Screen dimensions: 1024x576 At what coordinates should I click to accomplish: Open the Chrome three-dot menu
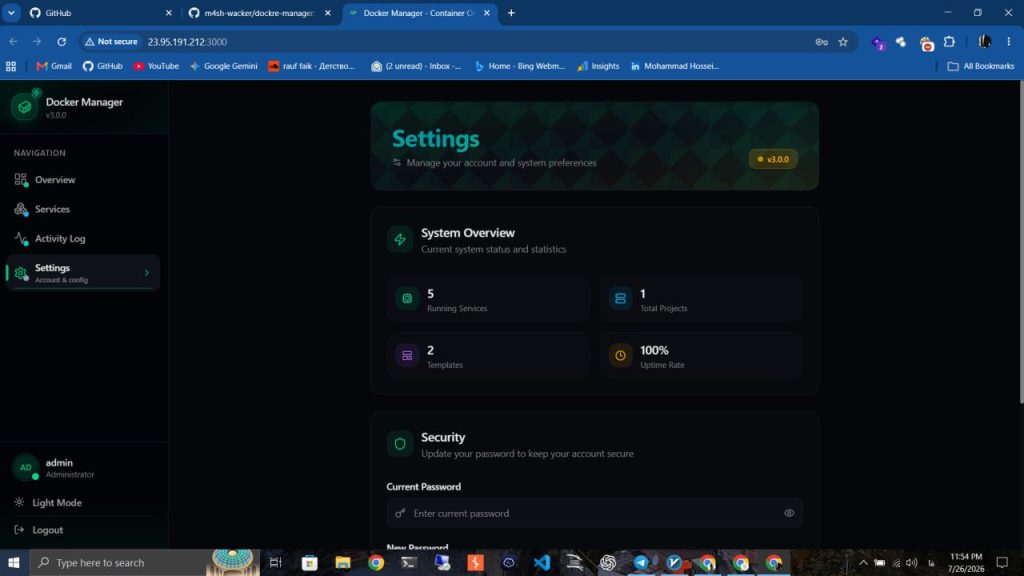coord(1009,42)
